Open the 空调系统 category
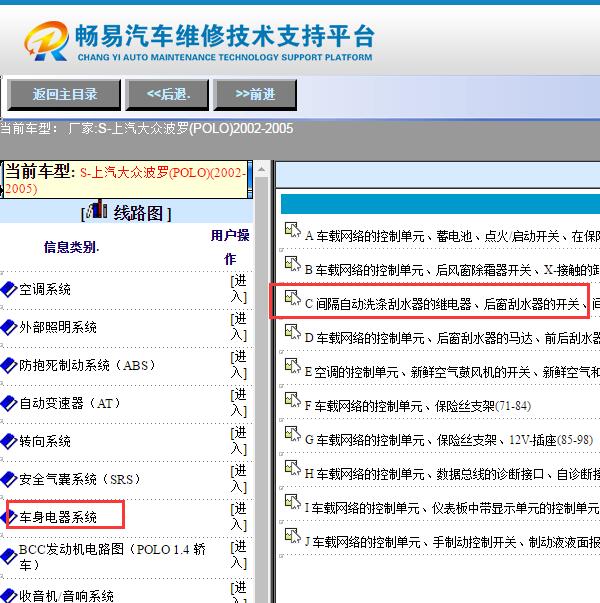 pyautogui.click(x=45, y=289)
